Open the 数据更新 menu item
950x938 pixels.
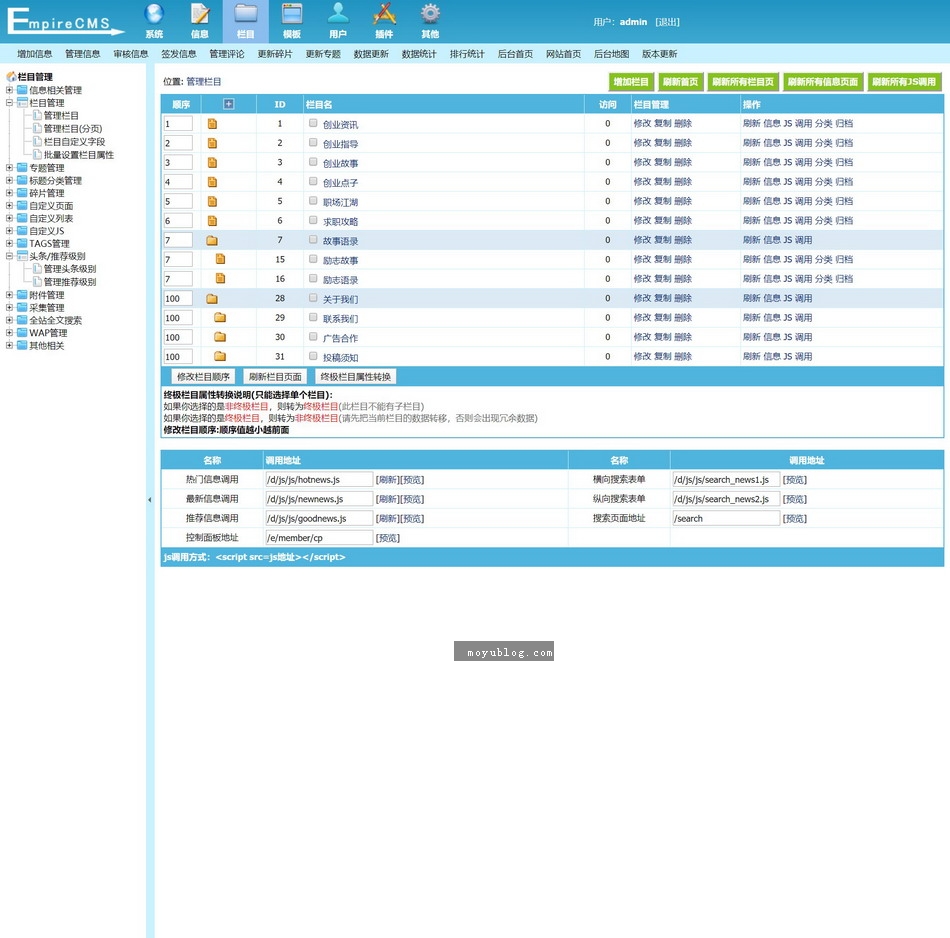click(x=371, y=54)
